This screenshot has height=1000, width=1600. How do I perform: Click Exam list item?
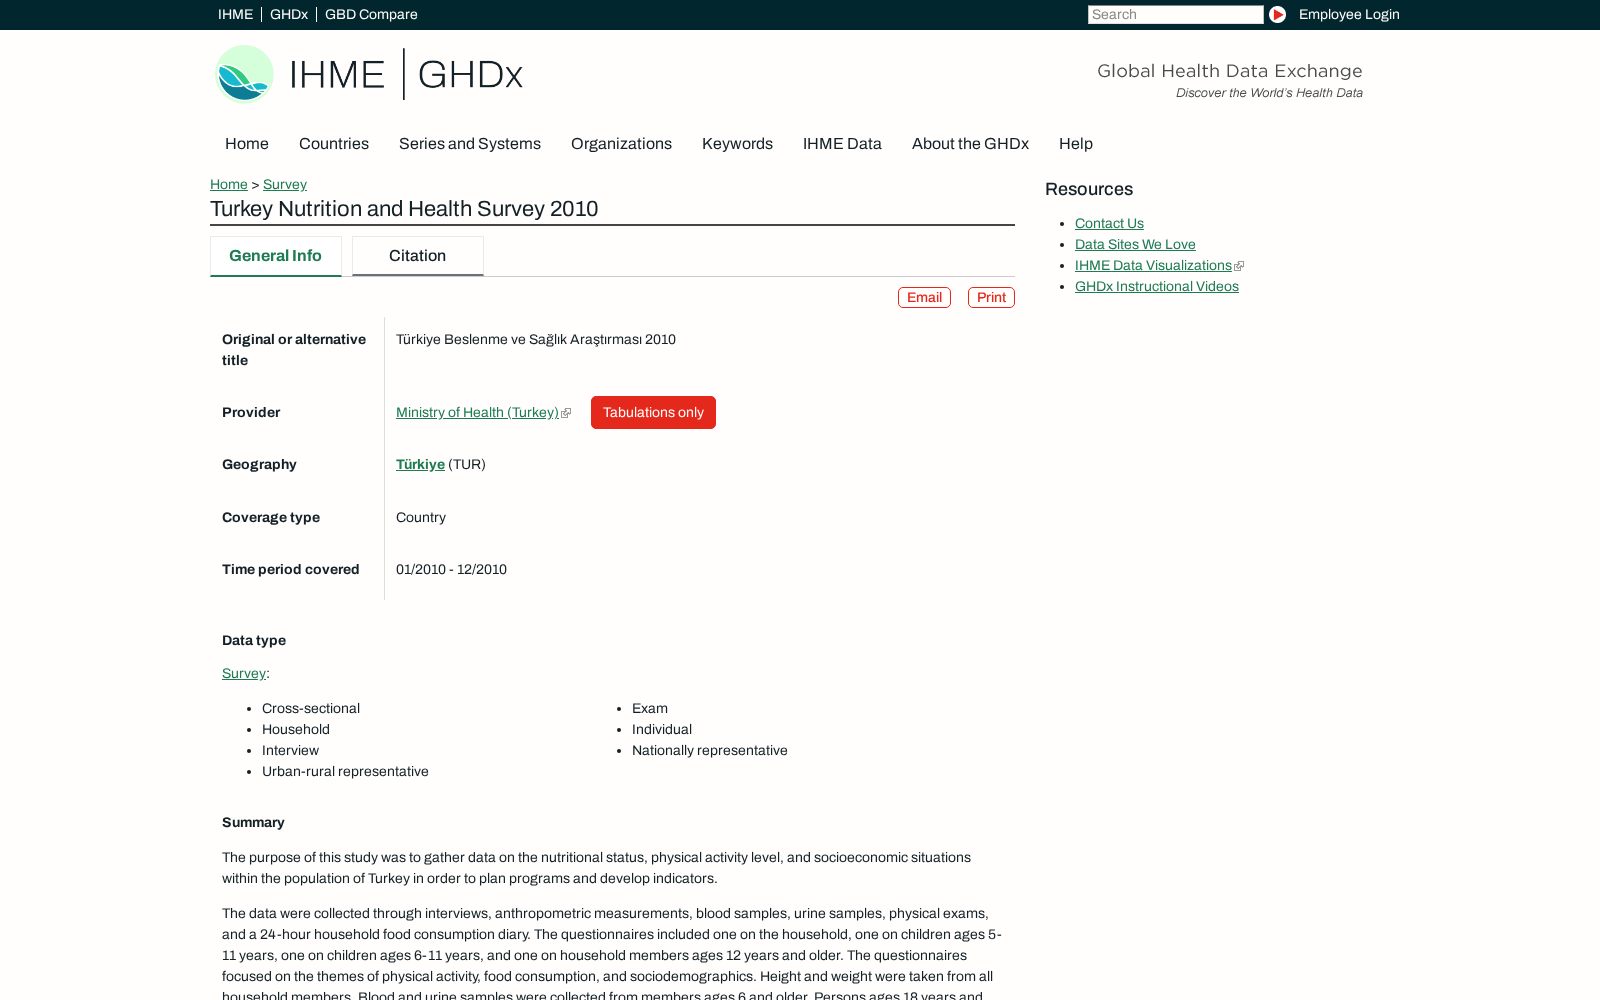tap(650, 708)
